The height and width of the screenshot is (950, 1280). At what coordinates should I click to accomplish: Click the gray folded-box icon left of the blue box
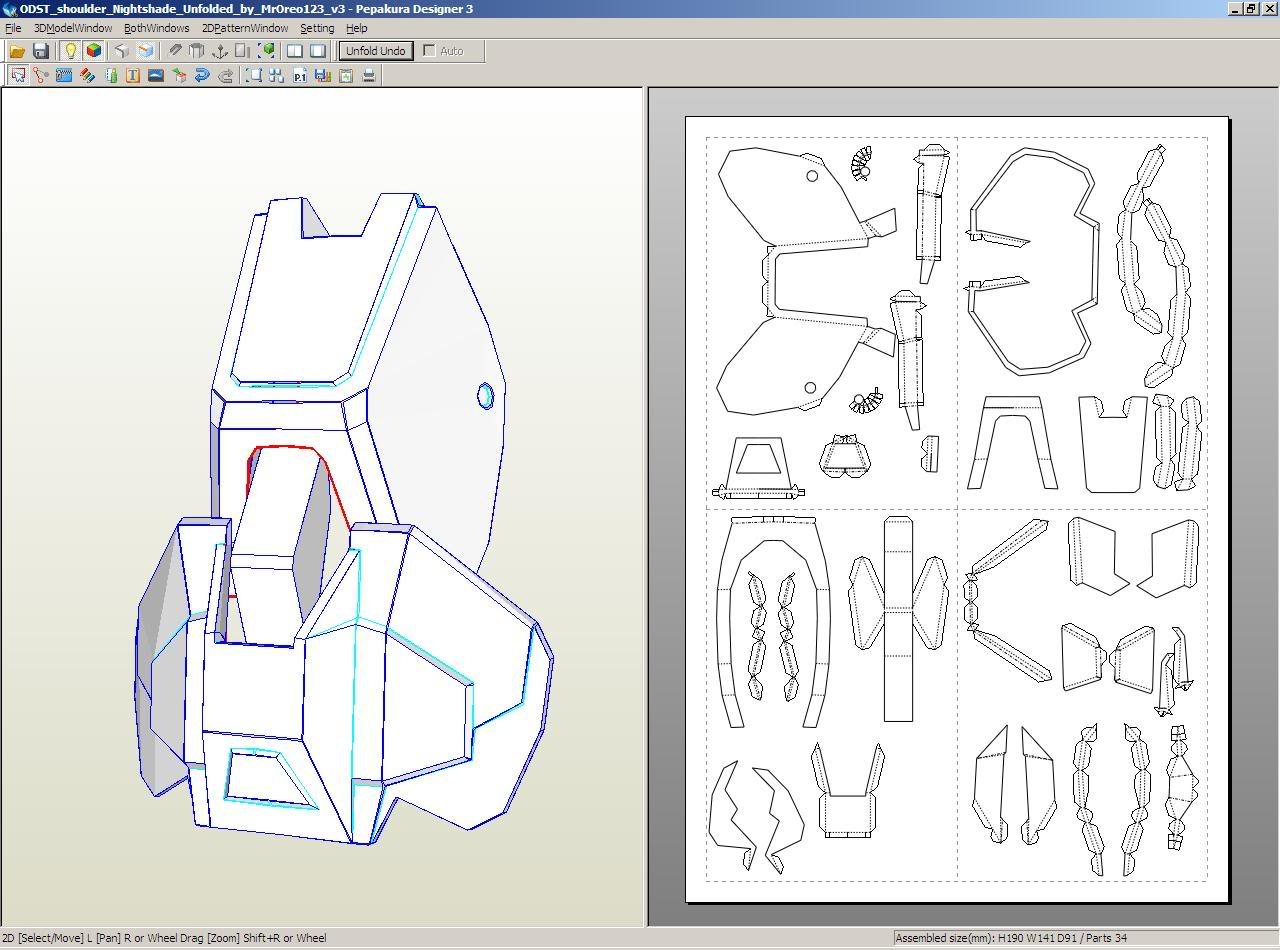122,51
